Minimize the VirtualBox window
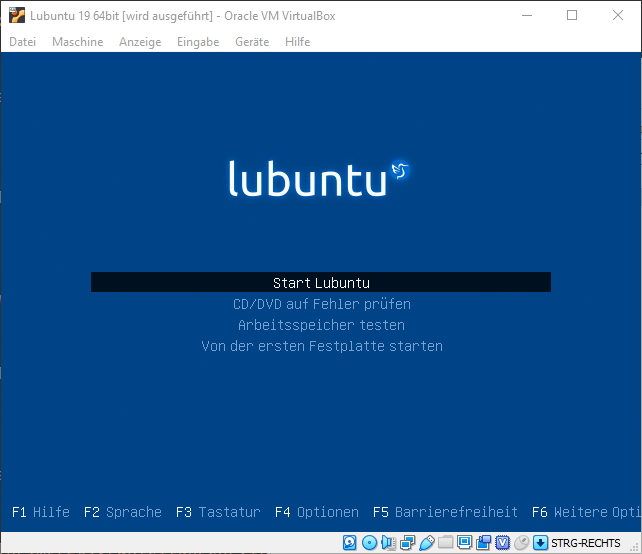The image size is (642, 554). point(527,16)
